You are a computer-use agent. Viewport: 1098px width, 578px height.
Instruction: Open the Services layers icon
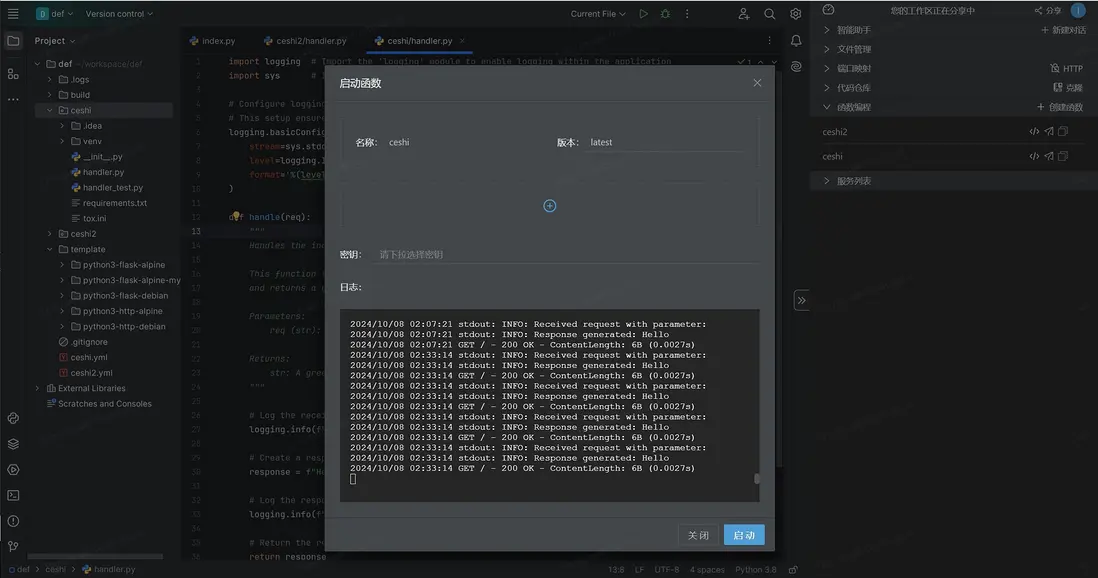coord(13,444)
